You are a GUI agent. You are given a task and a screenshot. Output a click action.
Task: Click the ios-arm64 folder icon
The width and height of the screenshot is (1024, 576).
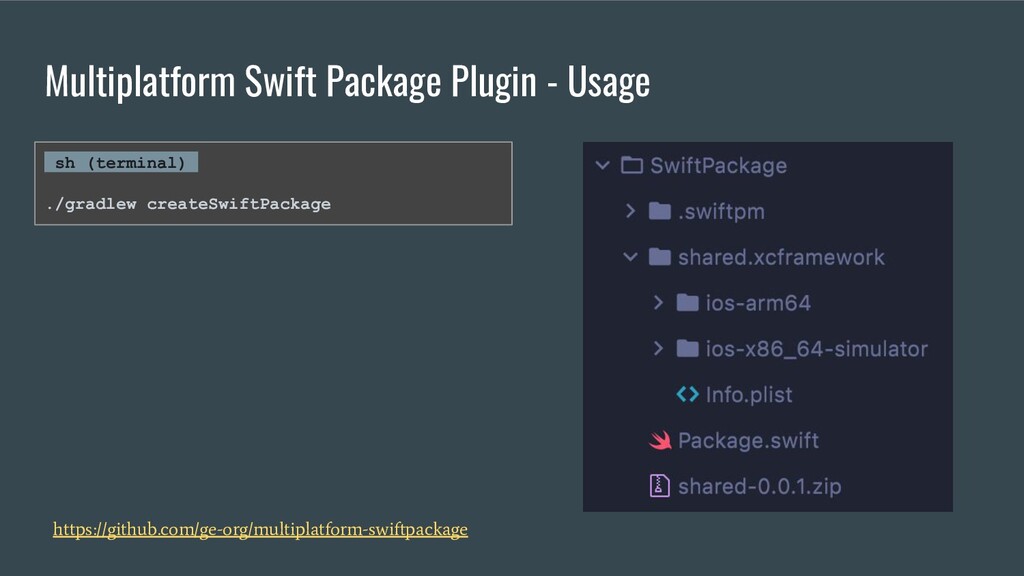687,302
